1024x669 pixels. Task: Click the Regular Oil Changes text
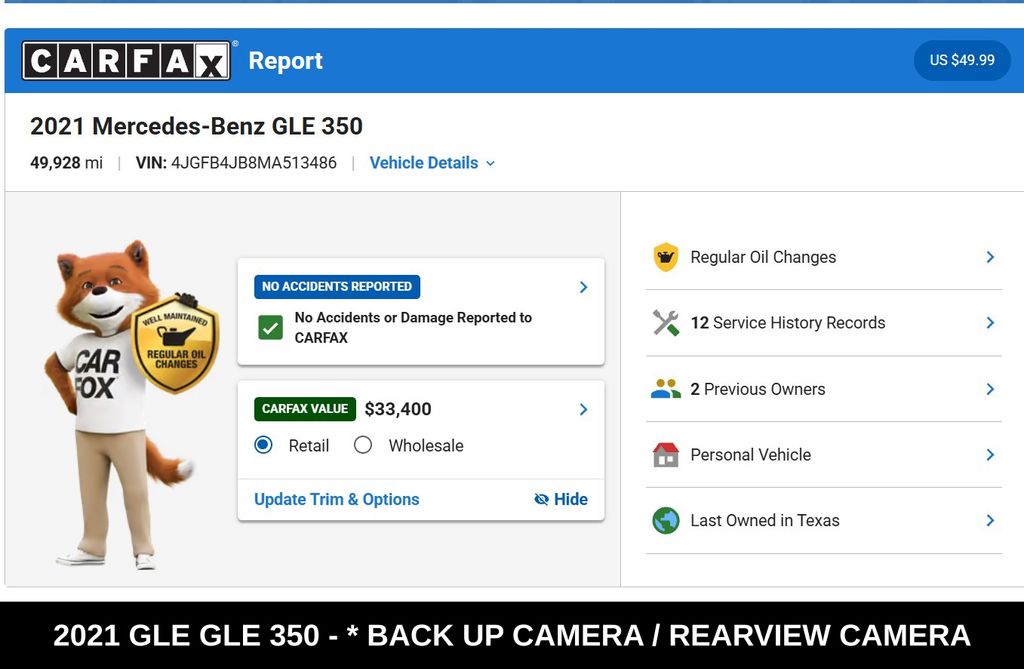763,257
